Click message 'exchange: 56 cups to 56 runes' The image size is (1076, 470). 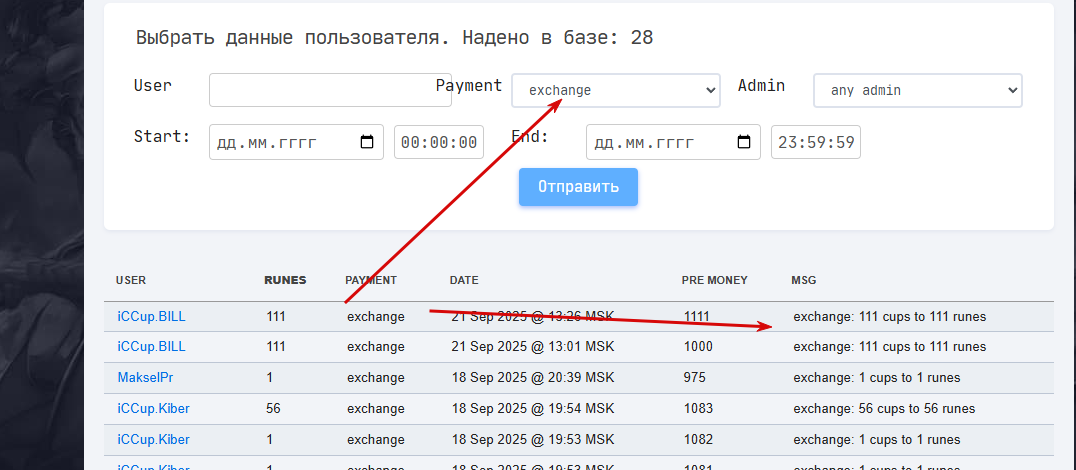[884, 408]
